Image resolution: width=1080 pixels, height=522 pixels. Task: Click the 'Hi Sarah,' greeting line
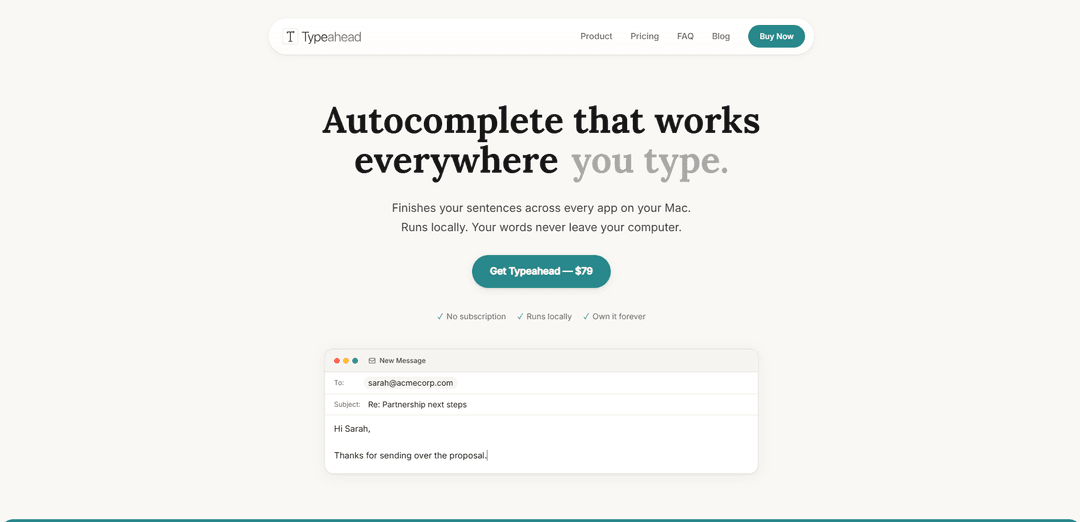point(352,429)
